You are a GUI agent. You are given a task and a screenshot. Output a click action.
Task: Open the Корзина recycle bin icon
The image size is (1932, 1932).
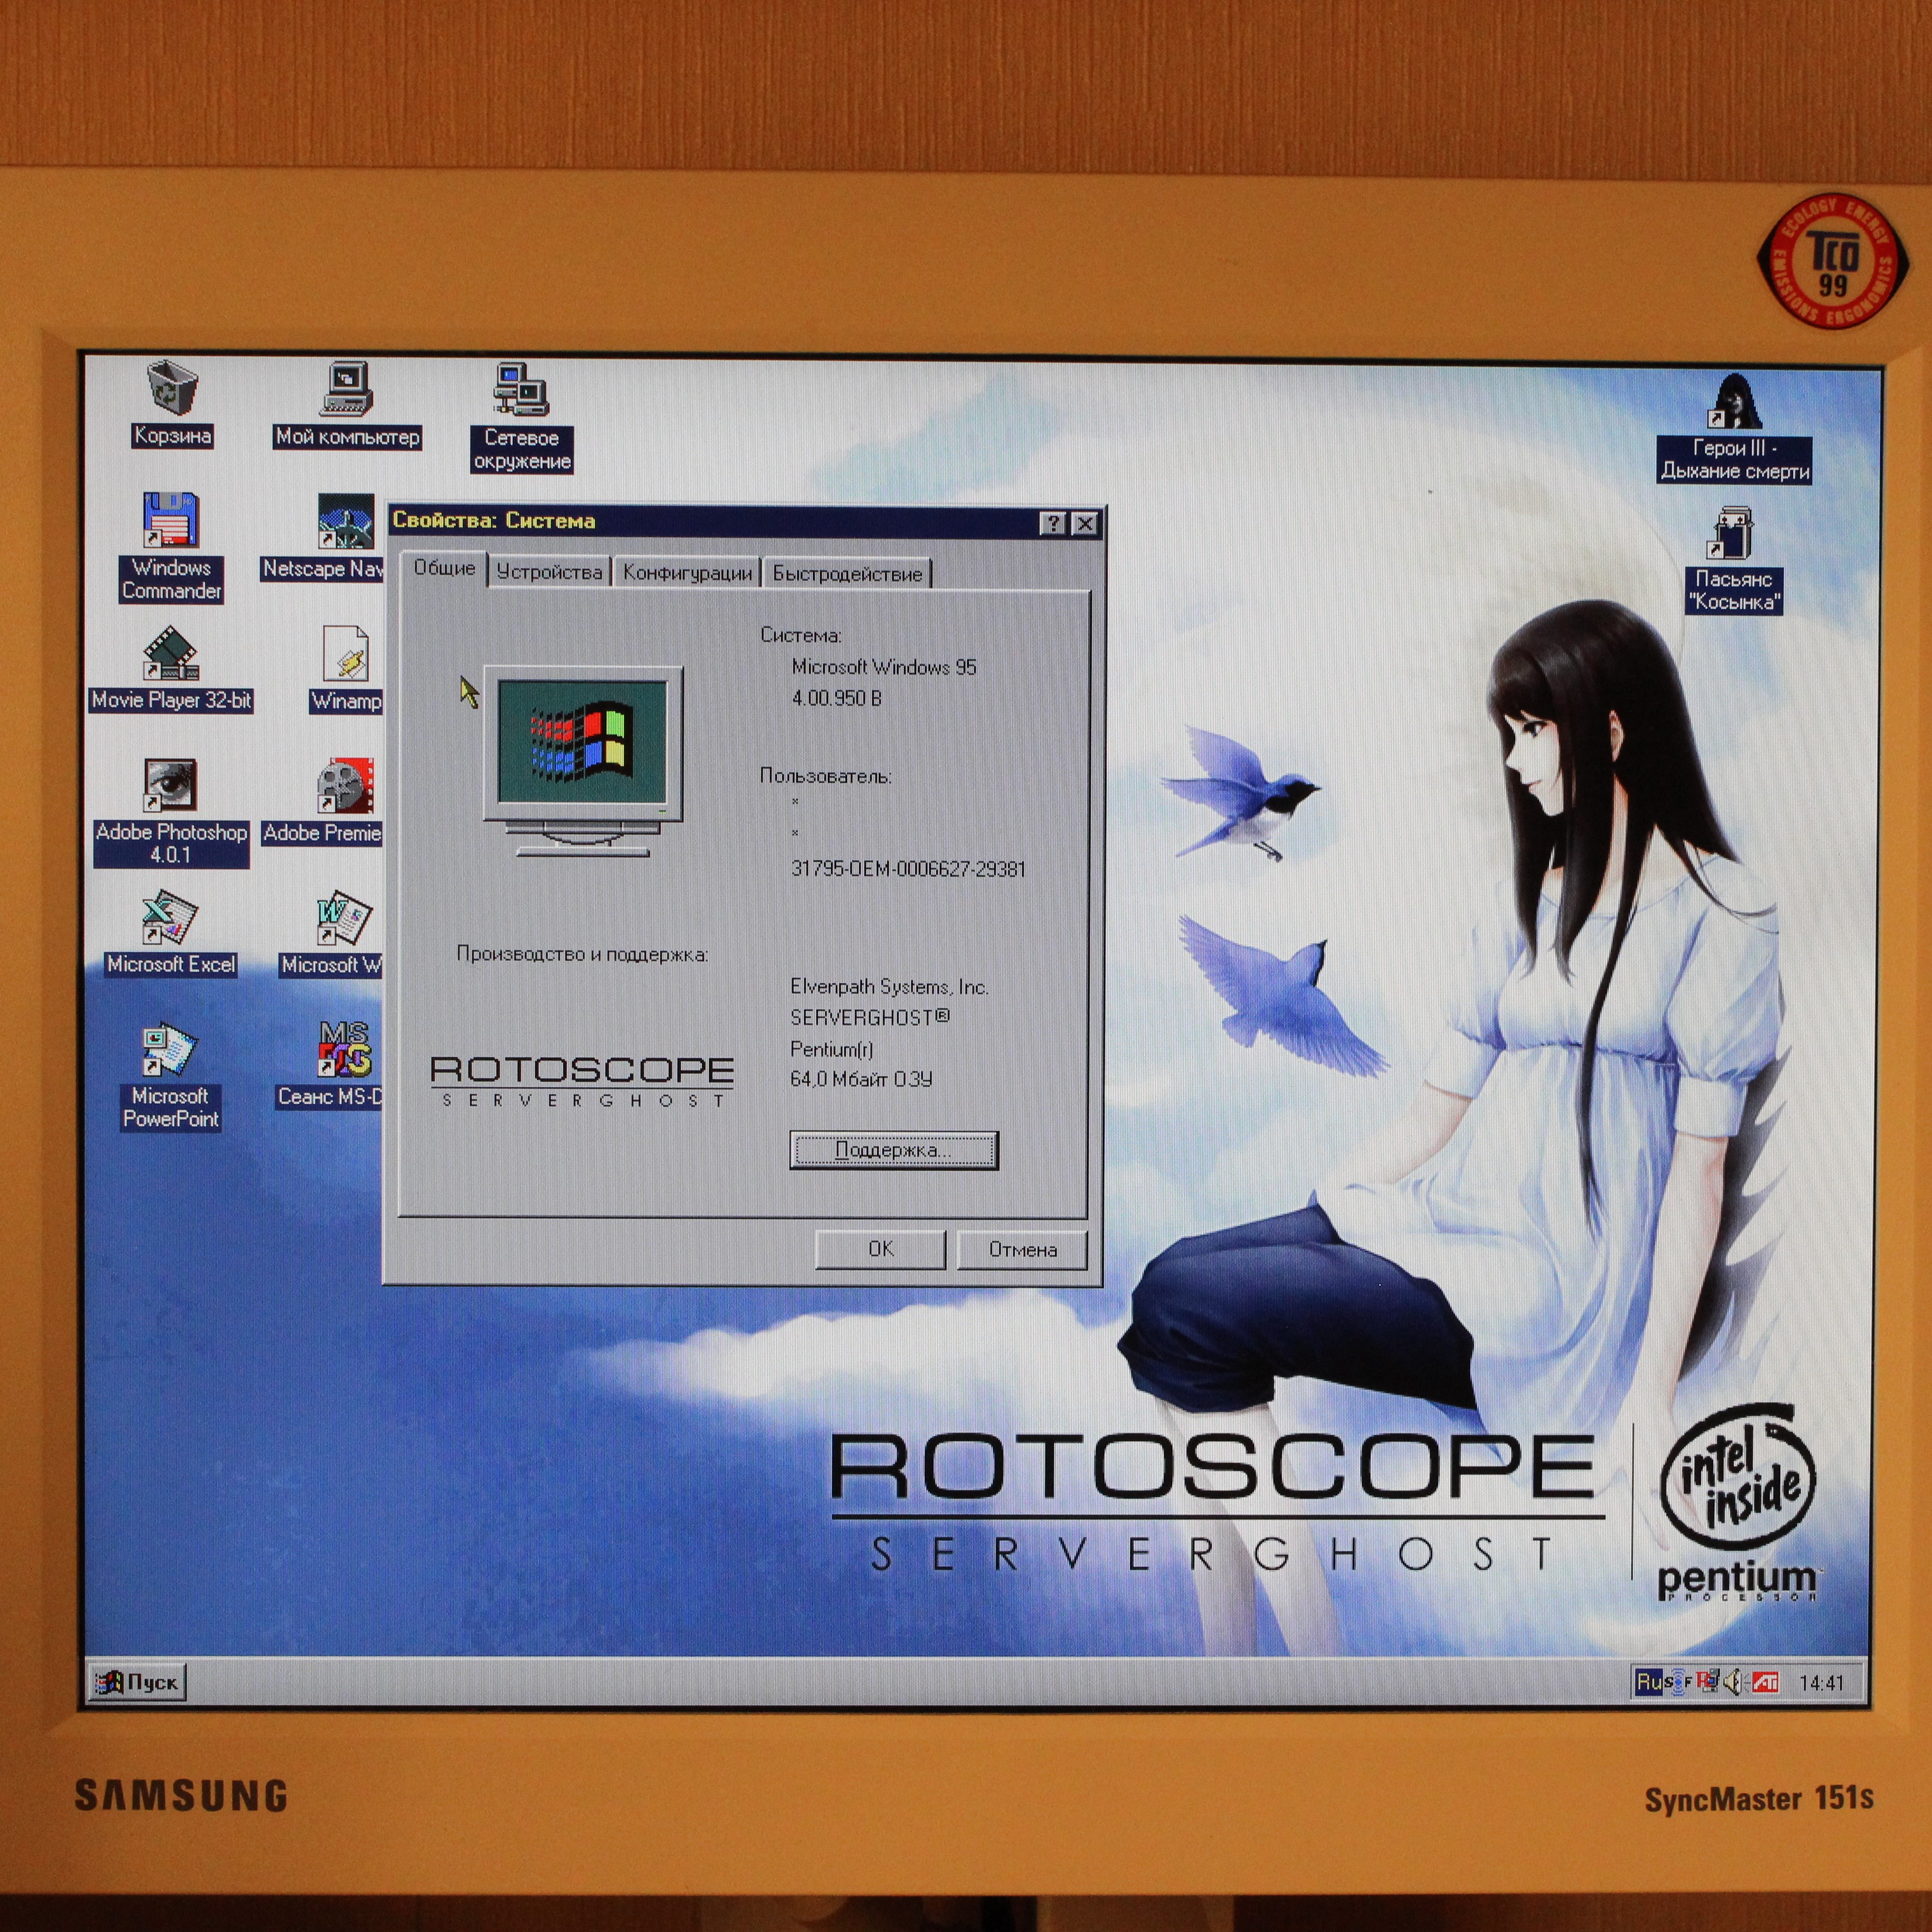coord(172,391)
